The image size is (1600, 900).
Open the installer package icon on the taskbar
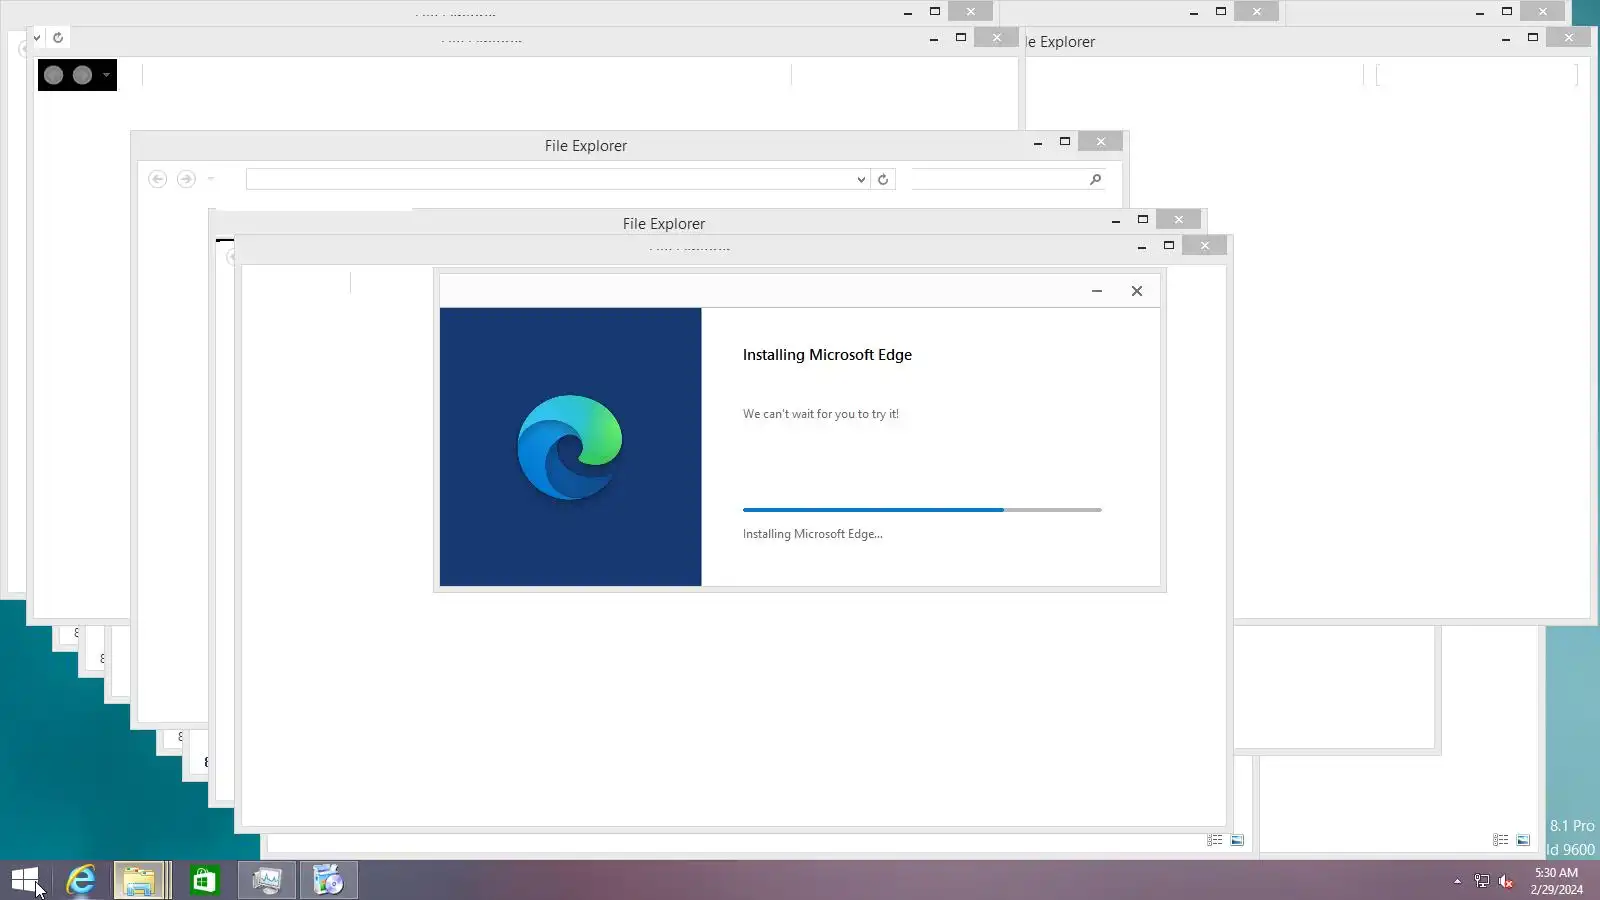coord(329,881)
